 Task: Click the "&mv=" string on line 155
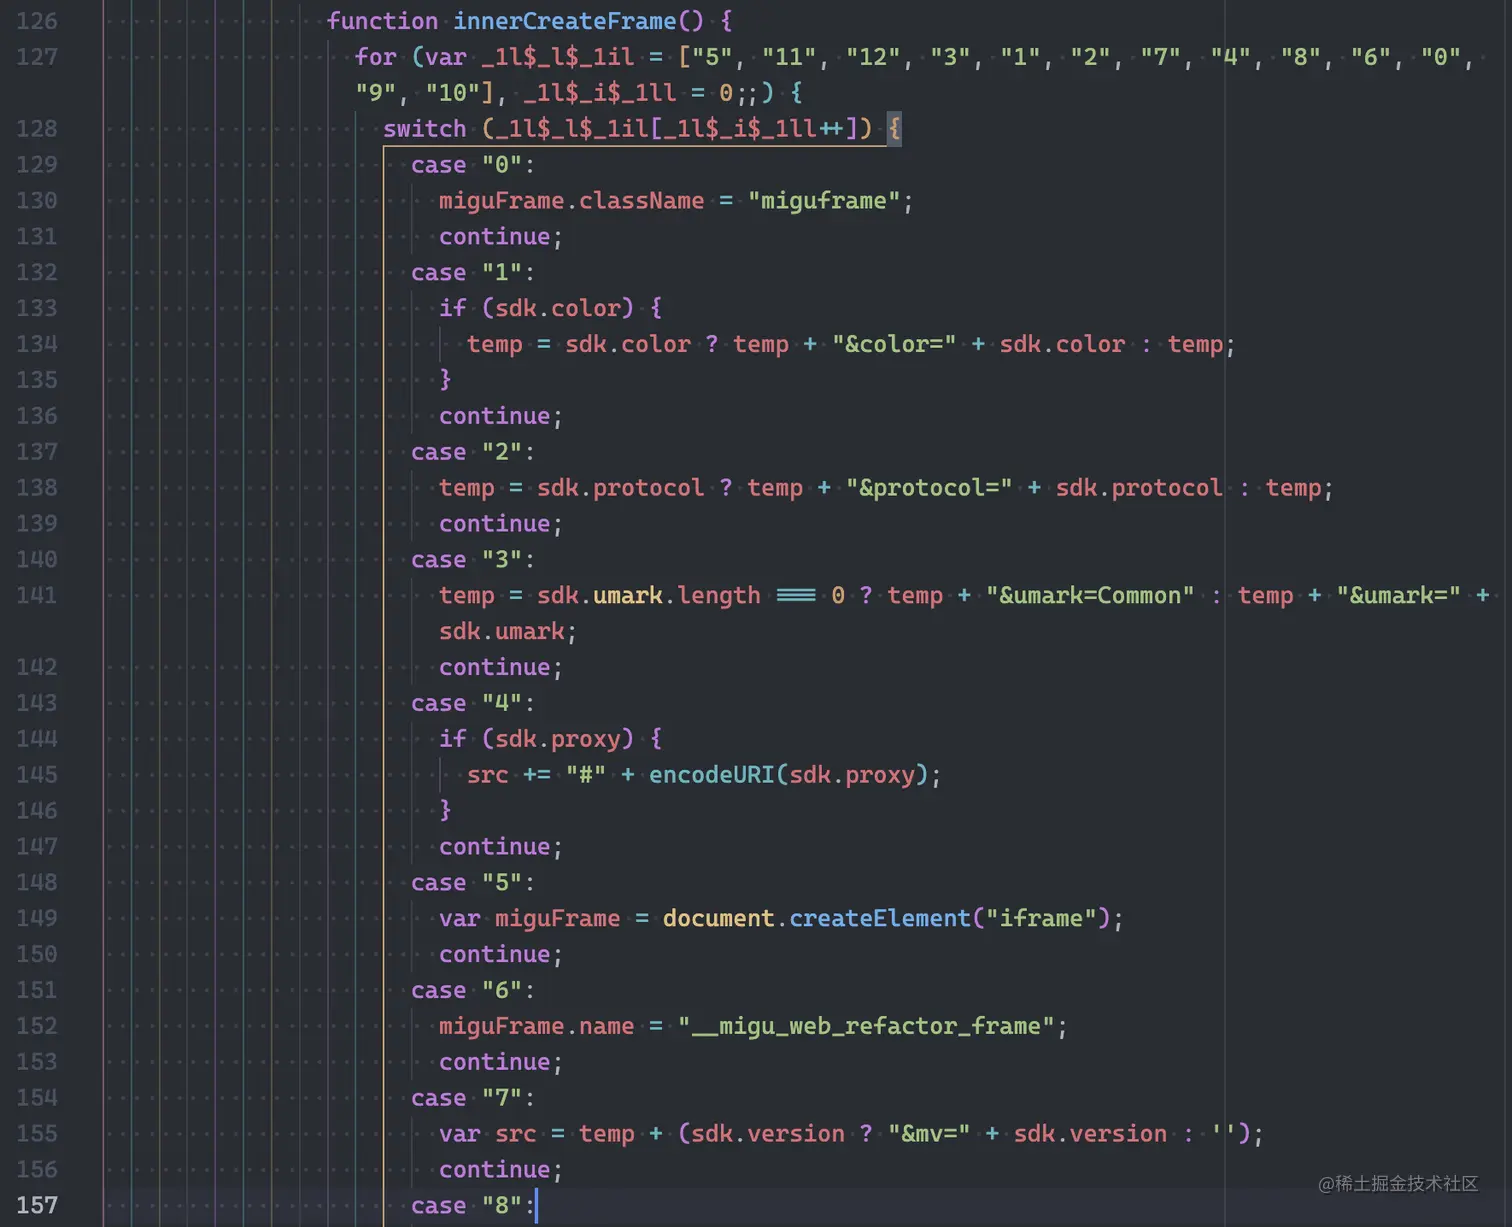click(929, 1134)
